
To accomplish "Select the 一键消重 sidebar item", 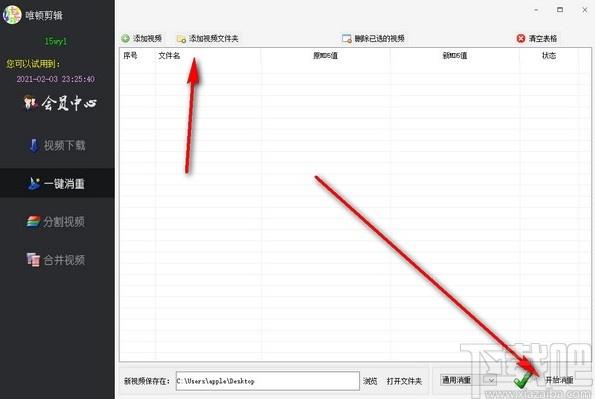I will (x=57, y=184).
